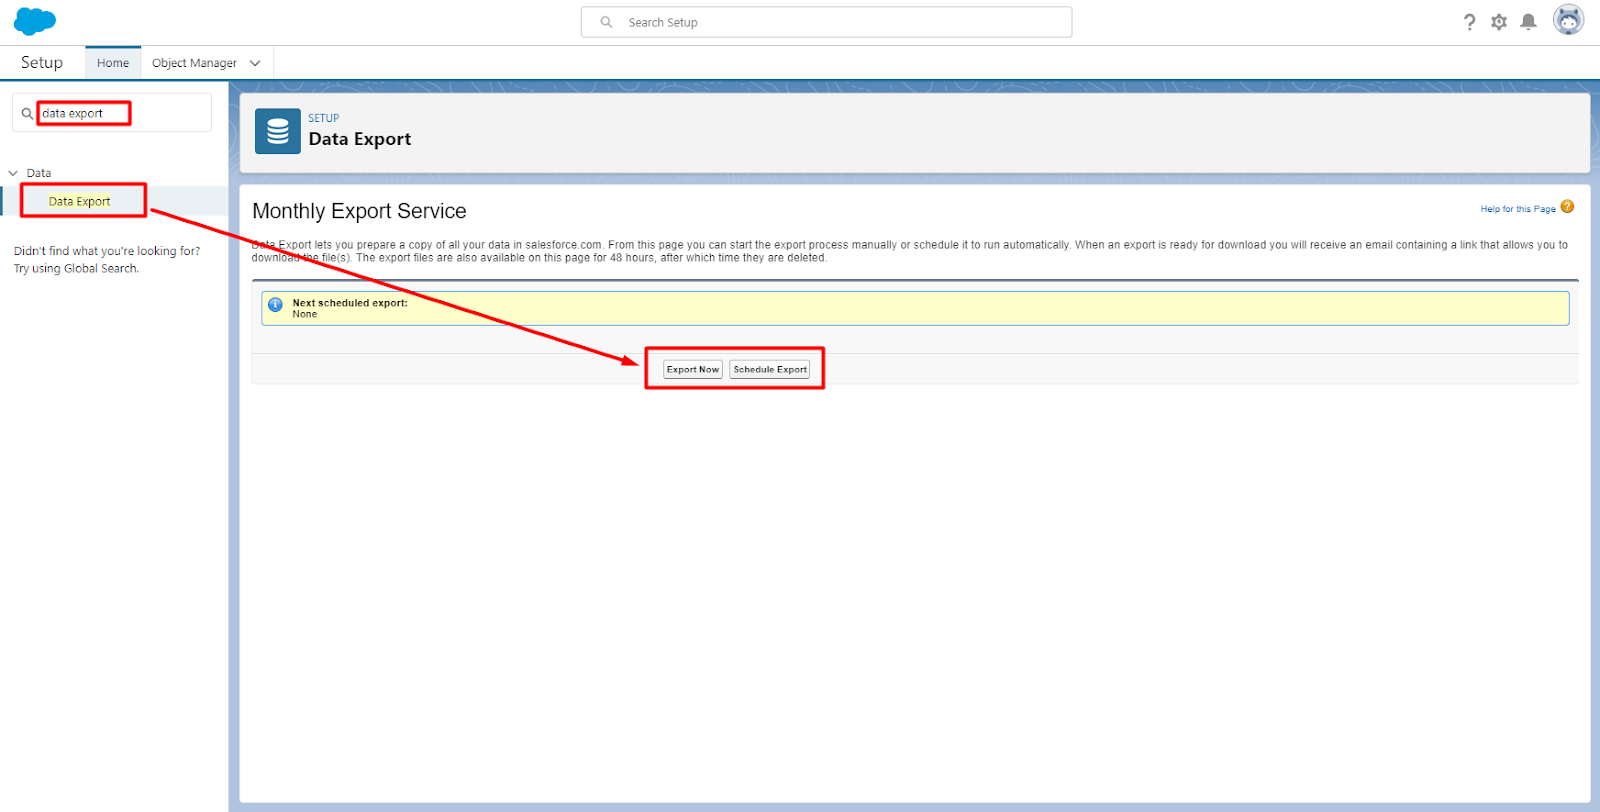Click the SETUP breadcrumb label
Image resolution: width=1600 pixels, height=812 pixels.
tap(323, 118)
